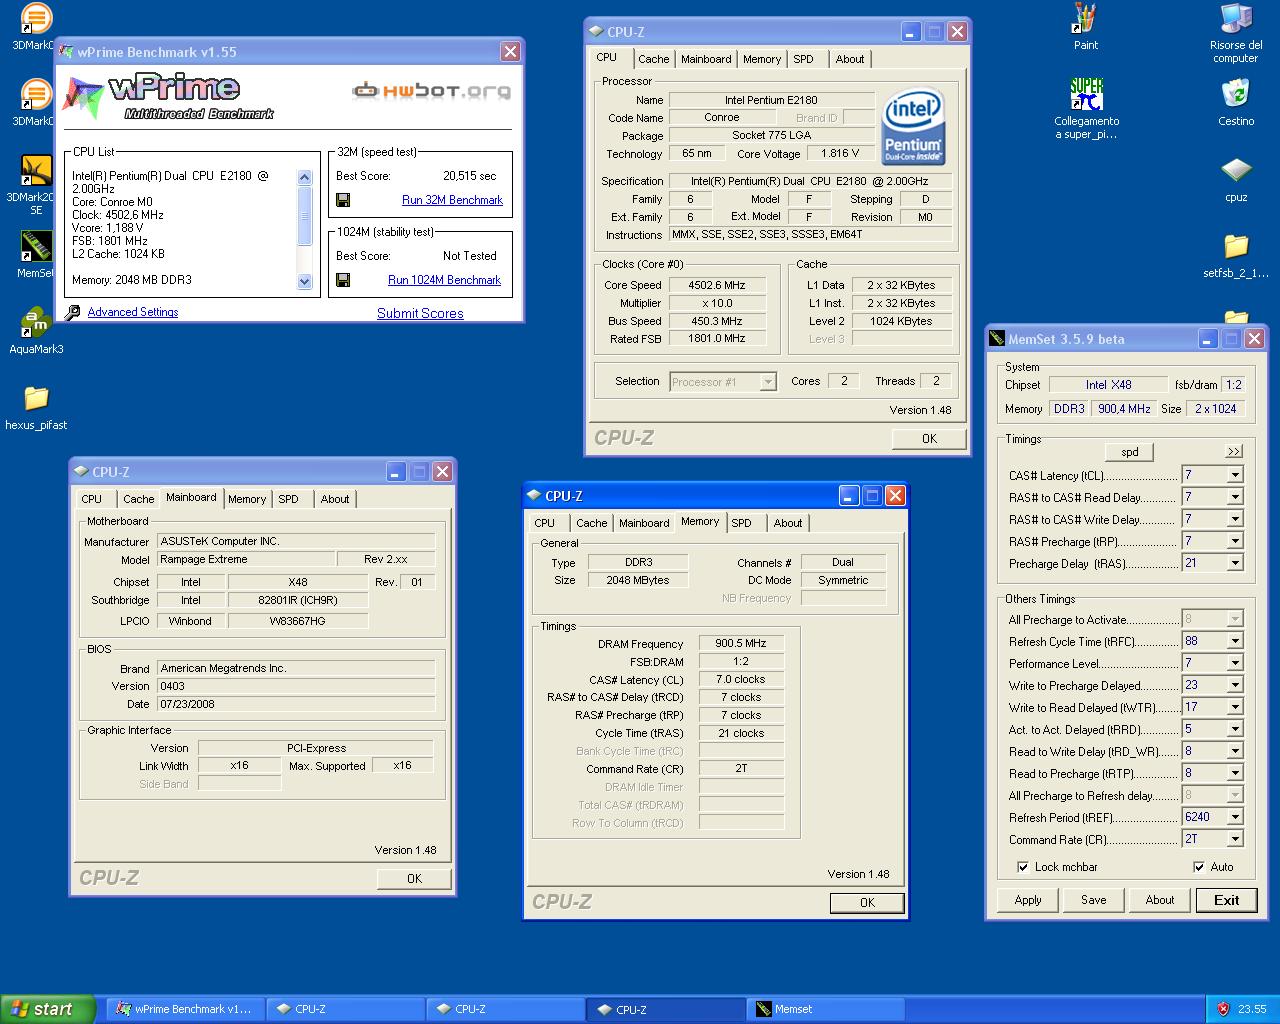Click OK in the Mainboard CPU-Z window
The height and width of the screenshot is (1024, 1280).
(414, 878)
